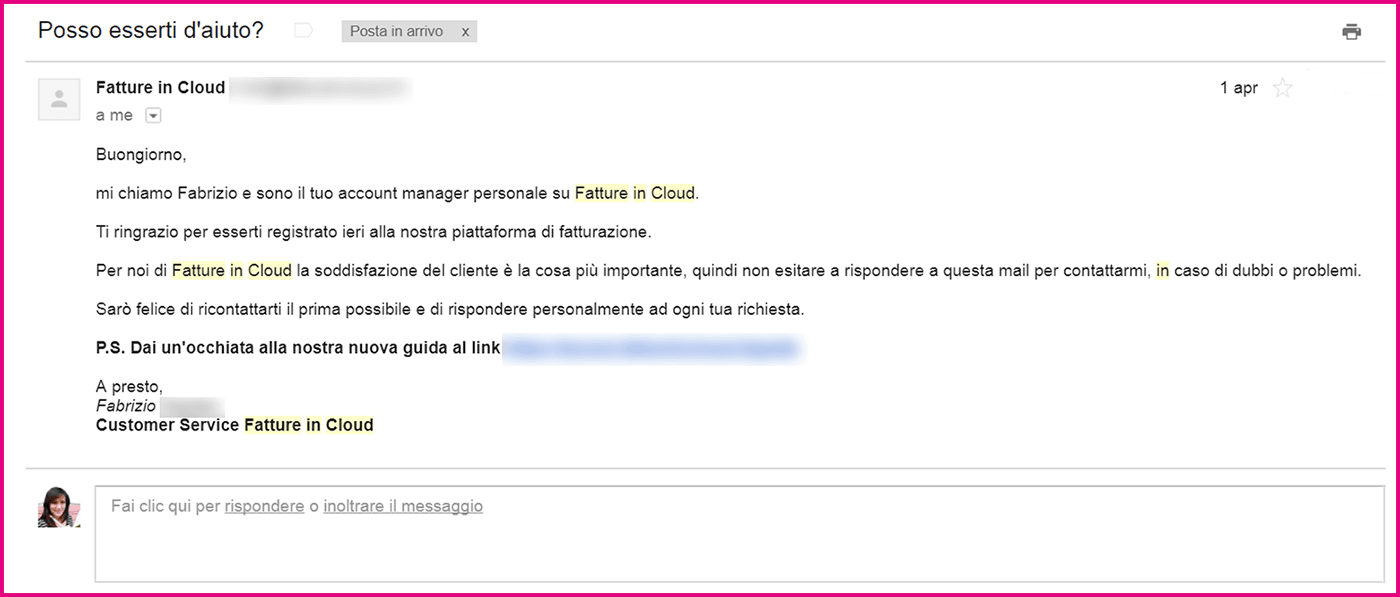Click the blurred sender email address
The height and width of the screenshot is (597, 1400).
pyautogui.click(x=320, y=87)
